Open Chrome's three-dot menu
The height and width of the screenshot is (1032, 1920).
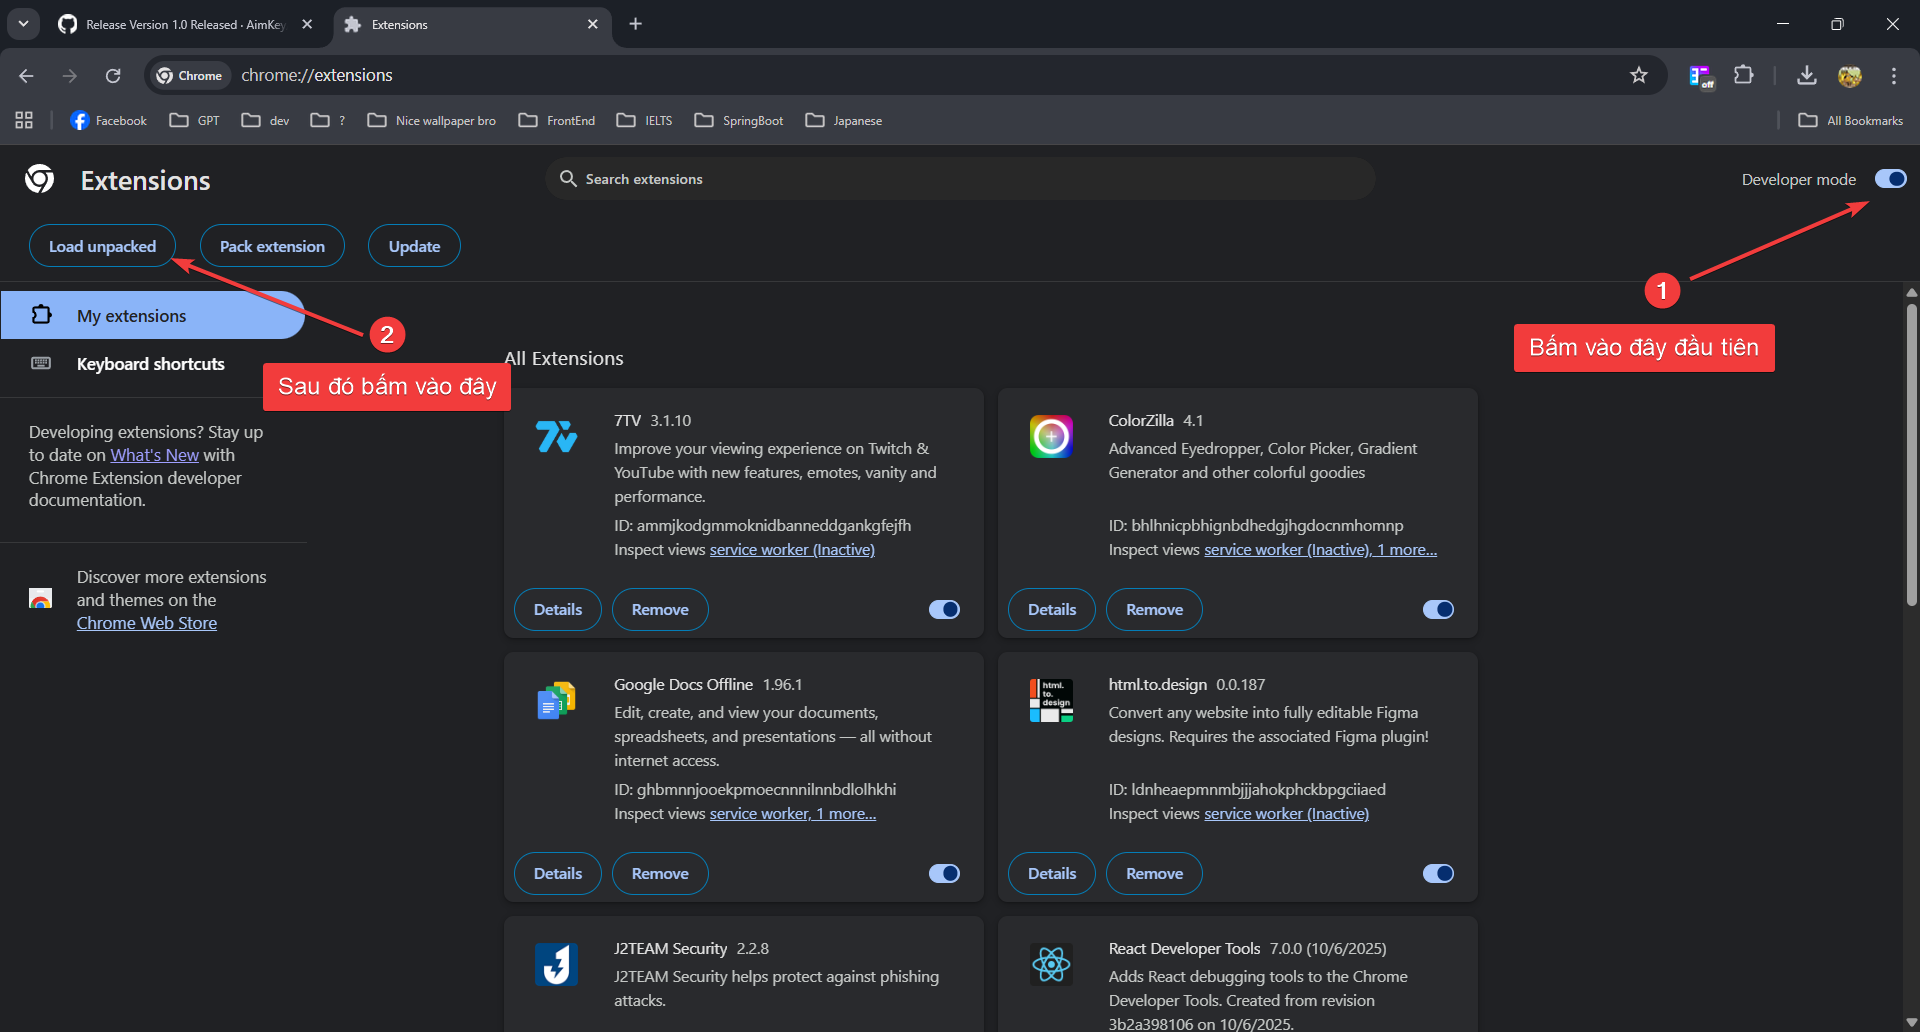point(1893,75)
